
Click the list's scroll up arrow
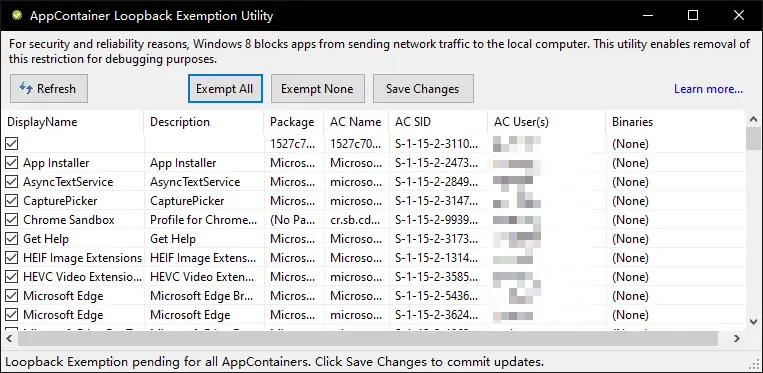[753, 119]
